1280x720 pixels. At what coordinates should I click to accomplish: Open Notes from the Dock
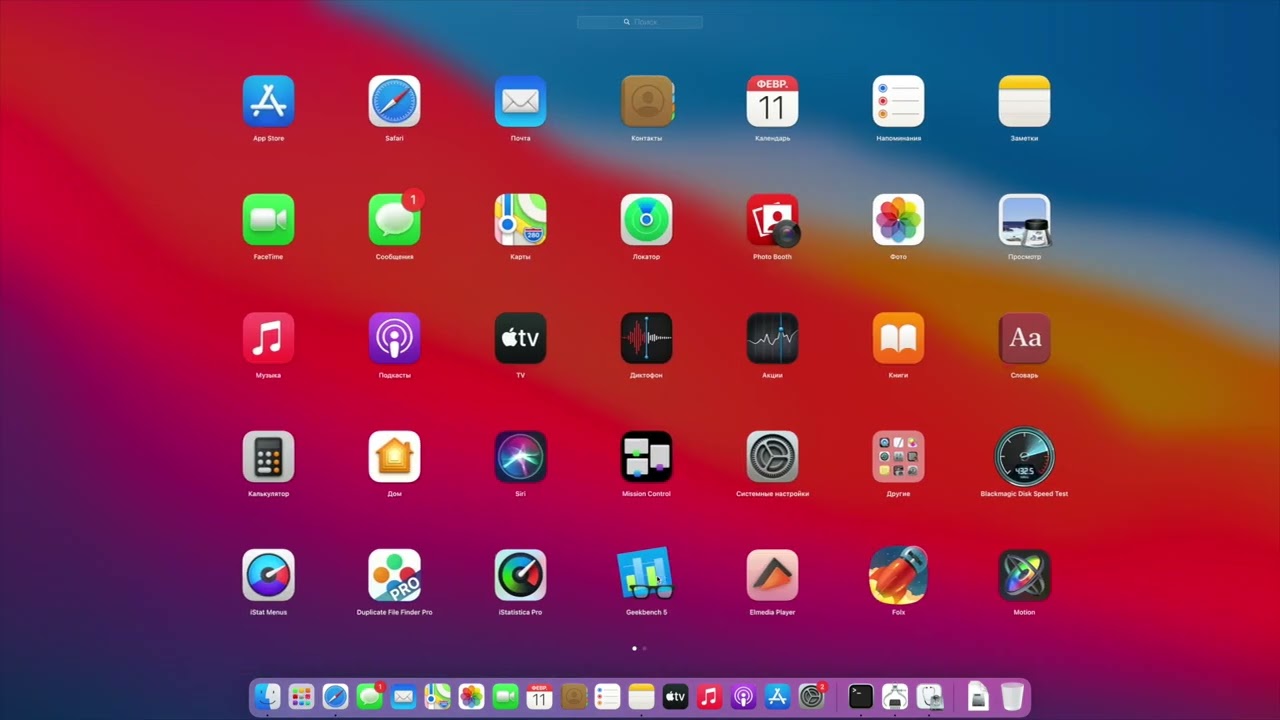[641, 696]
